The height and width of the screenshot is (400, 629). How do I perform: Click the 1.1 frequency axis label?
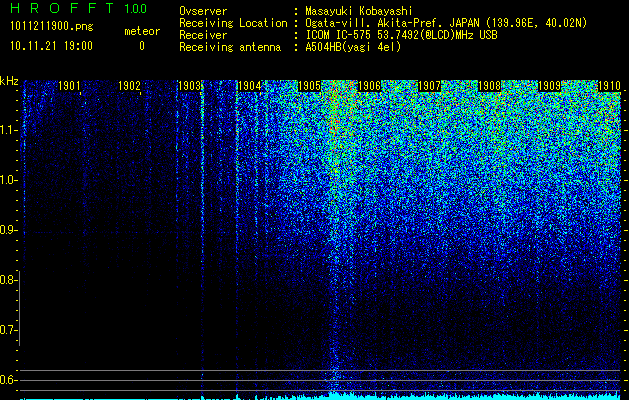7,130
